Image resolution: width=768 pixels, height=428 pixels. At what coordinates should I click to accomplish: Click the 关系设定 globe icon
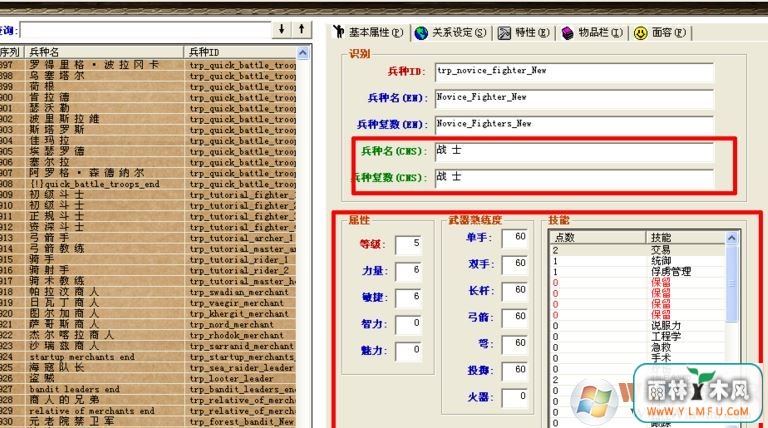coord(421,33)
